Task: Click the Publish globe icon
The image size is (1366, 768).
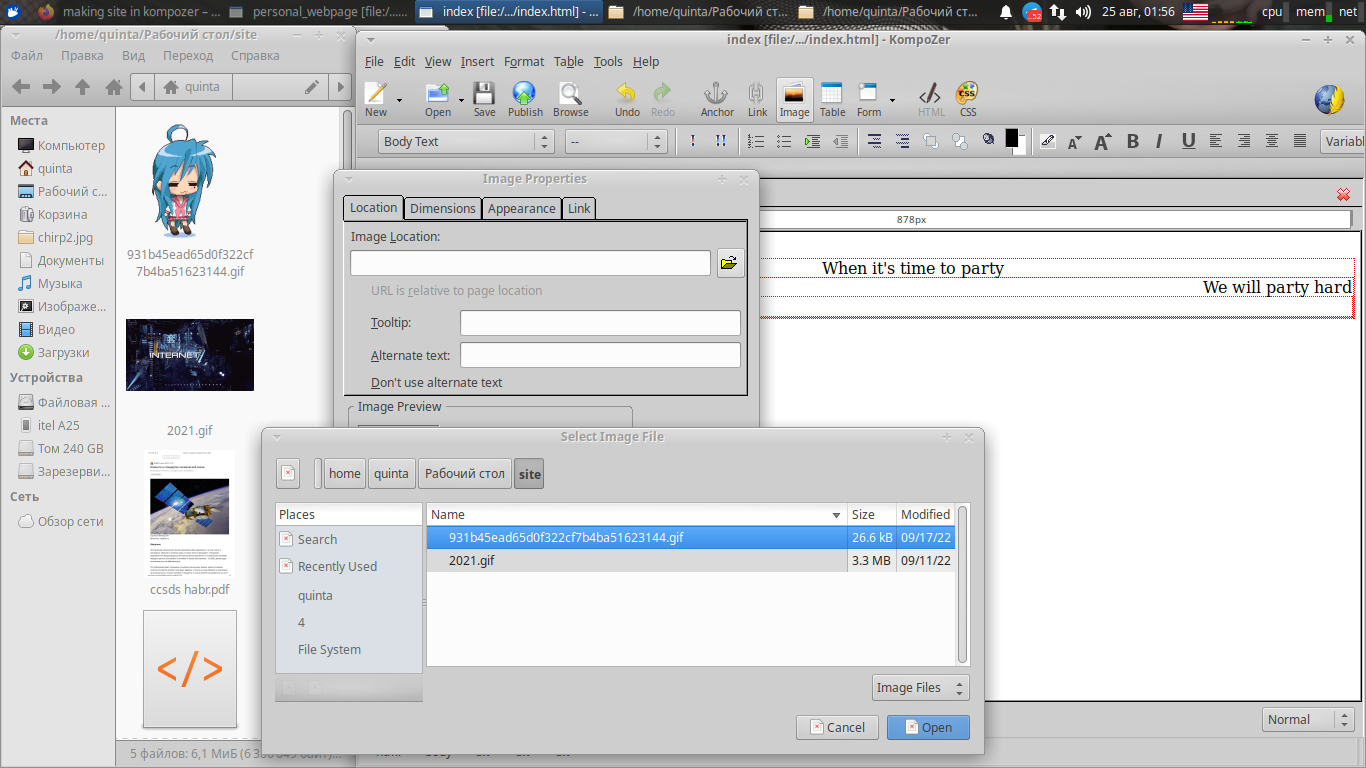Action: coord(525,99)
